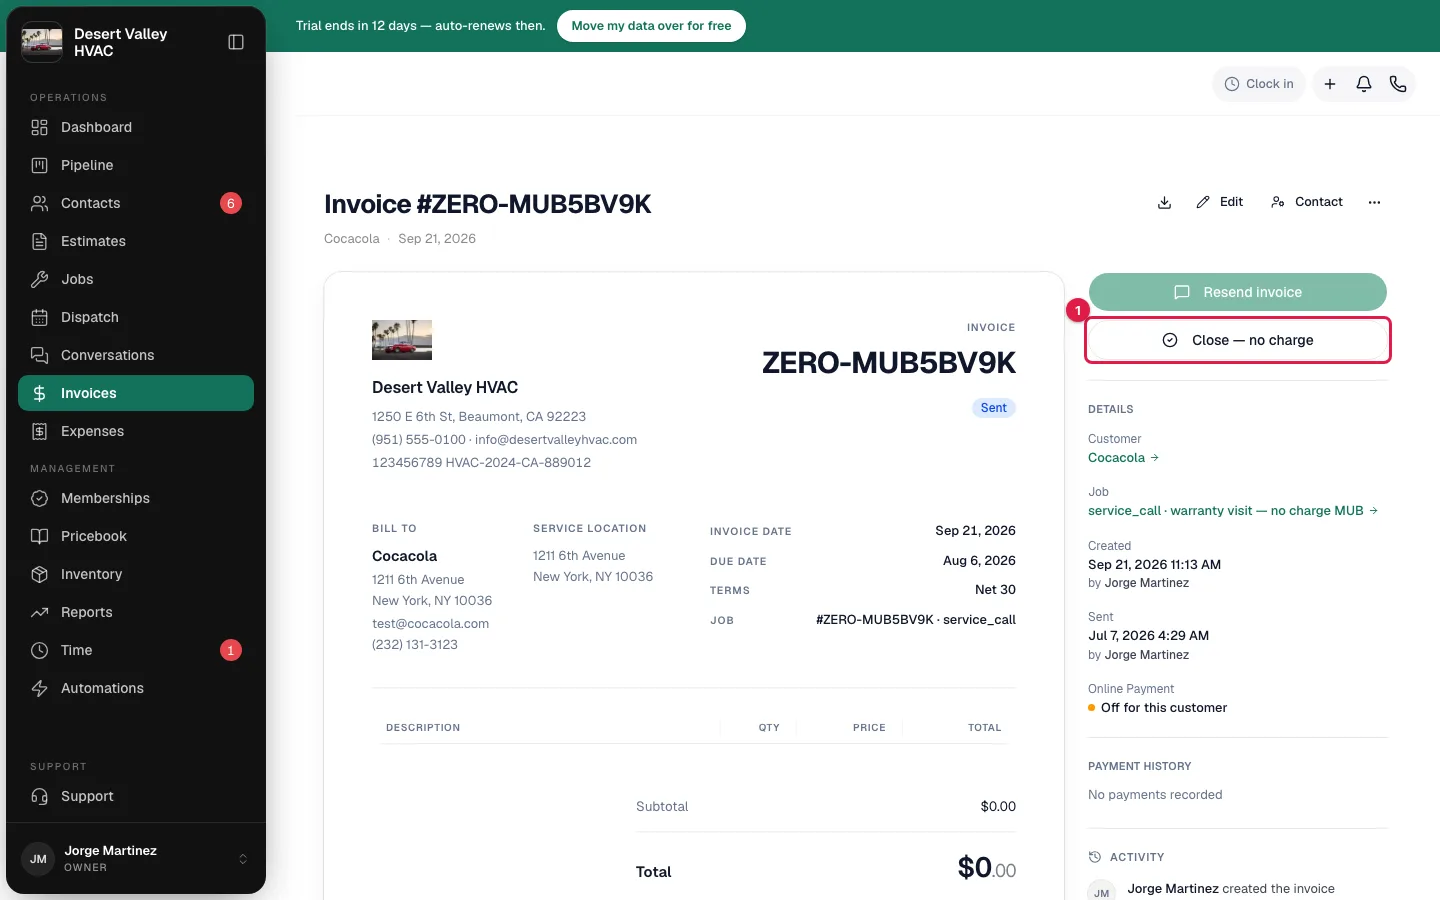Click the Activity history icon

(1095, 857)
